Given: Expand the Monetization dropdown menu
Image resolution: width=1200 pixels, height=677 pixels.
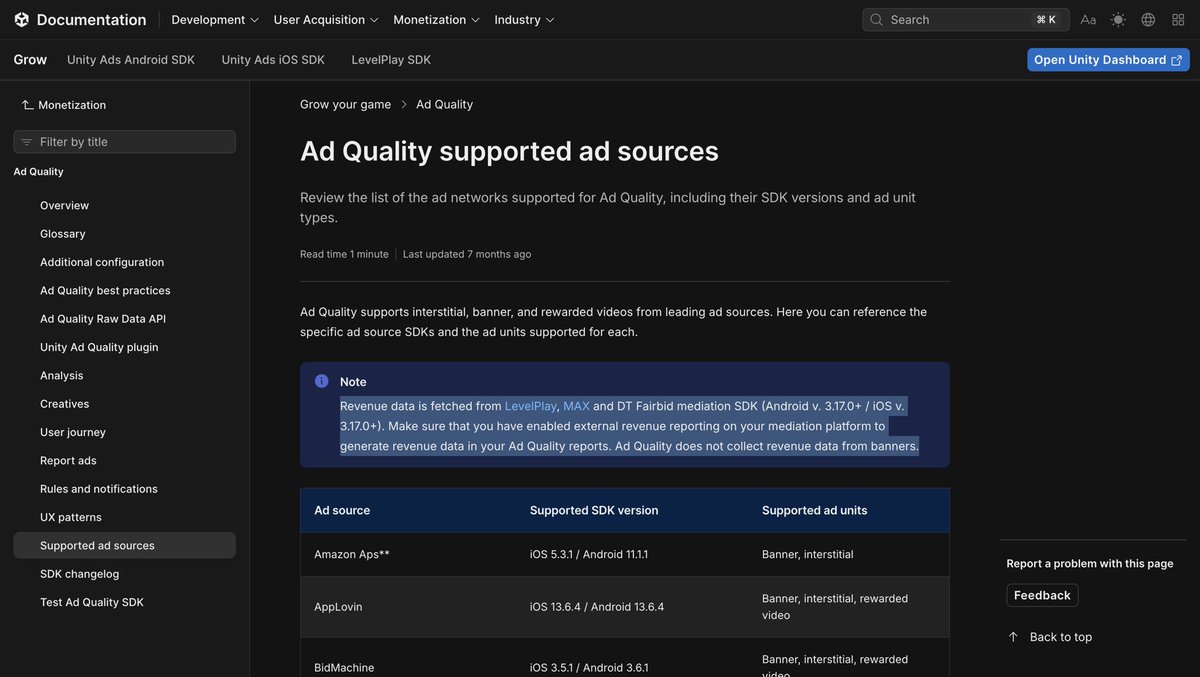Looking at the screenshot, I should 436,20.
